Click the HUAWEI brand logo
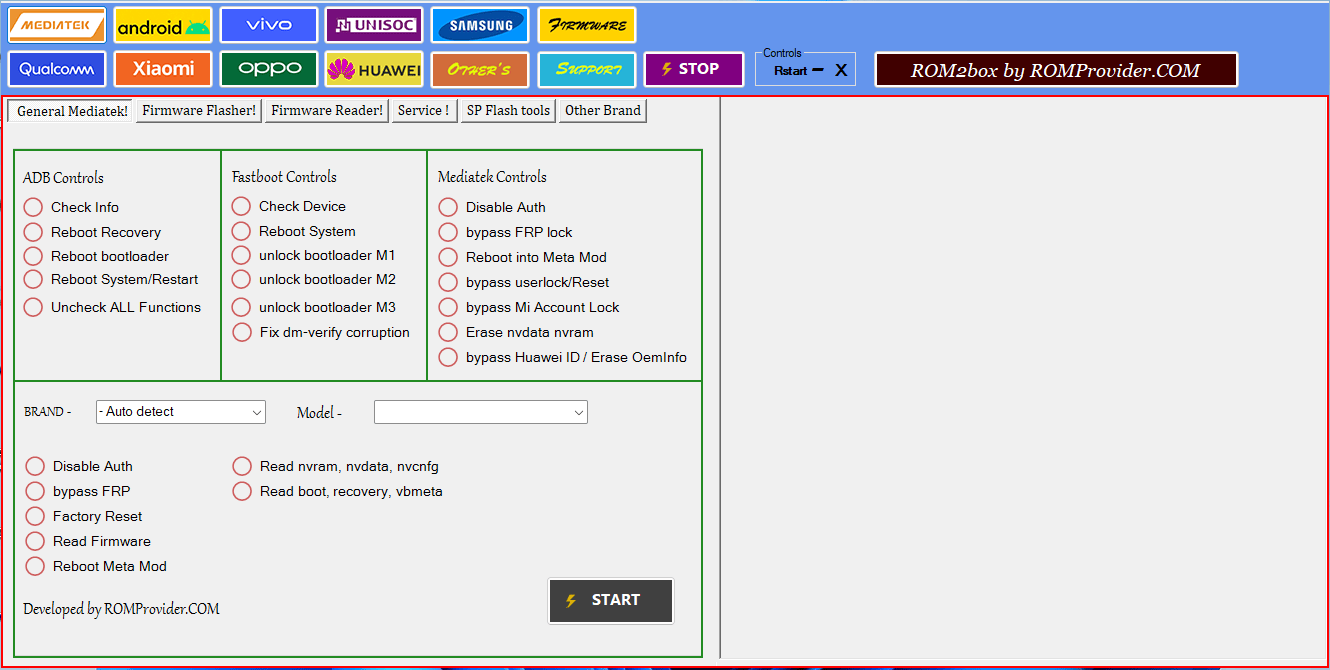Image resolution: width=1330 pixels, height=670 pixels. (373, 69)
